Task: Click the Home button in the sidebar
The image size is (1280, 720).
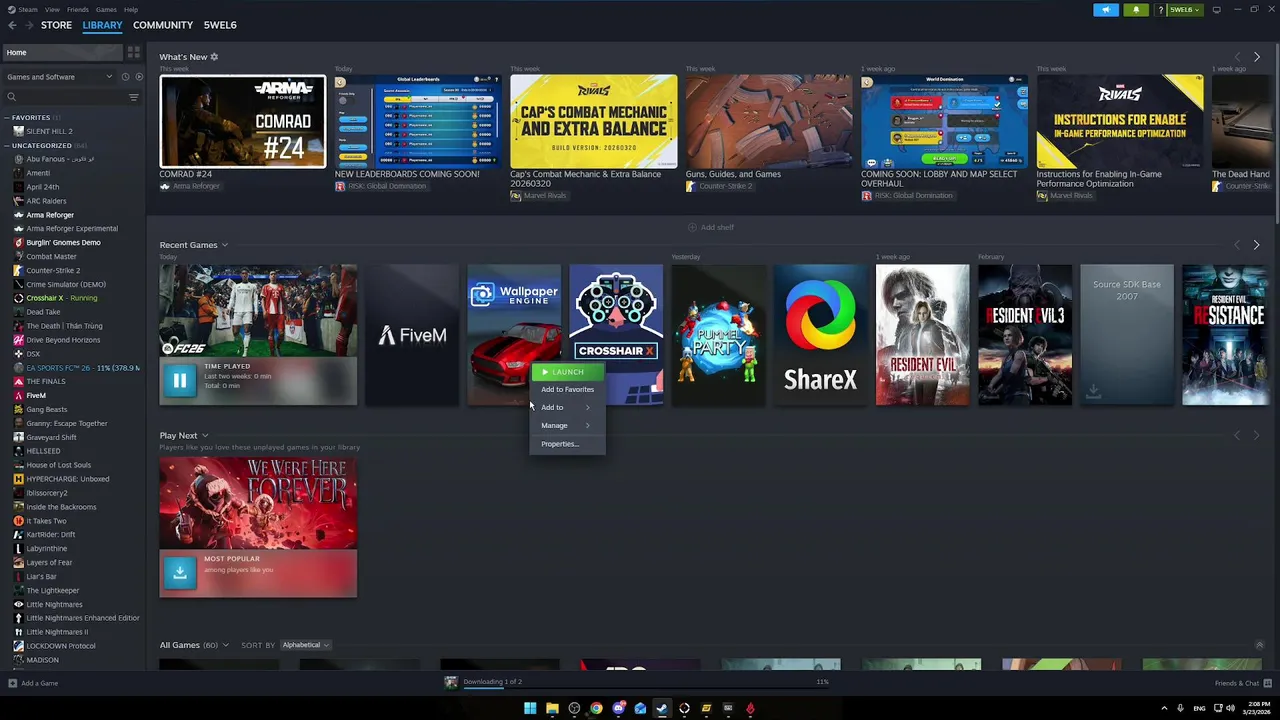Action: pyautogui.click(x=62, y=52)
